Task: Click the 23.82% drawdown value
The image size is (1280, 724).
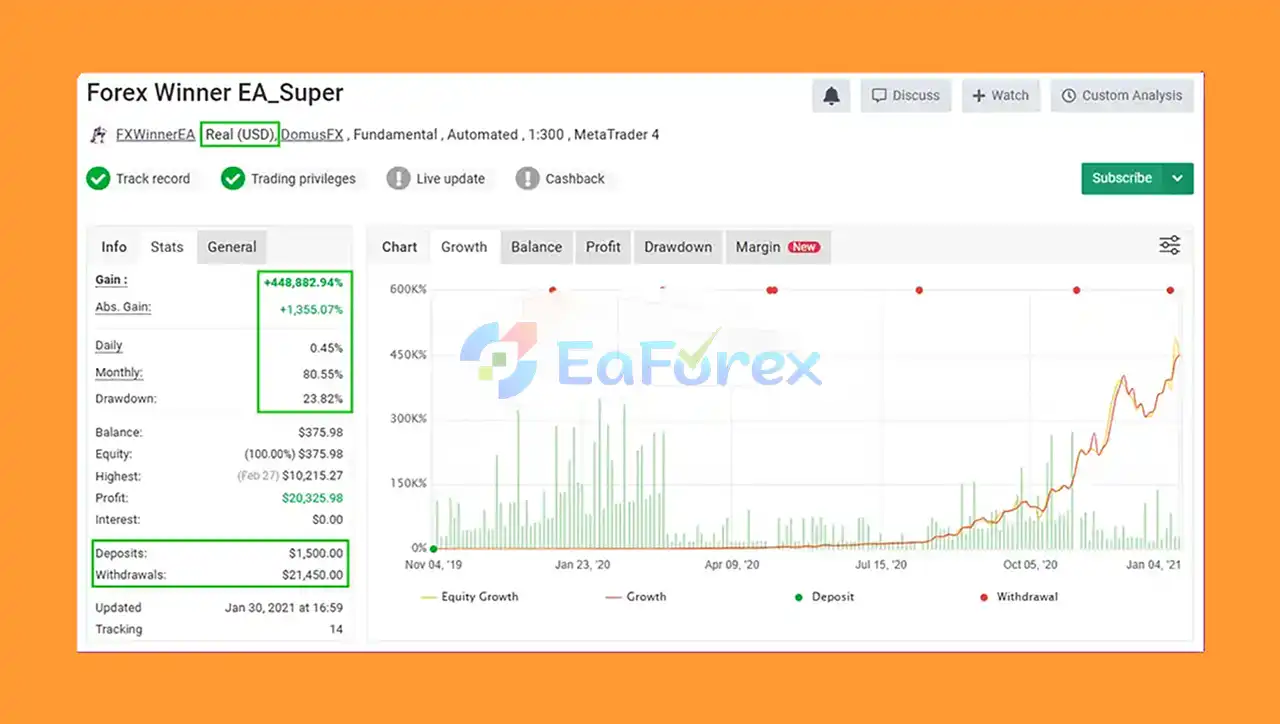Action: pyautogui.click(x=322, y=399)
